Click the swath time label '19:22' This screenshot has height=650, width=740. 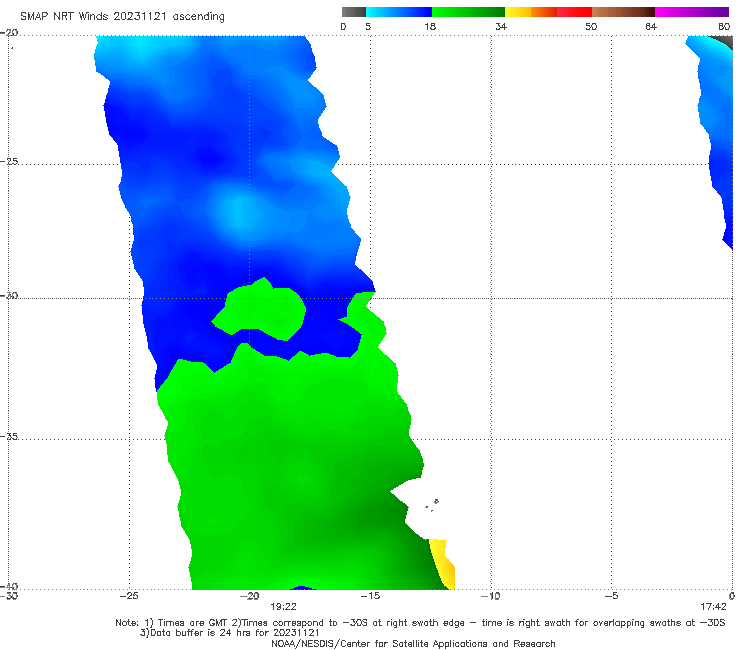tap(283, 607)
